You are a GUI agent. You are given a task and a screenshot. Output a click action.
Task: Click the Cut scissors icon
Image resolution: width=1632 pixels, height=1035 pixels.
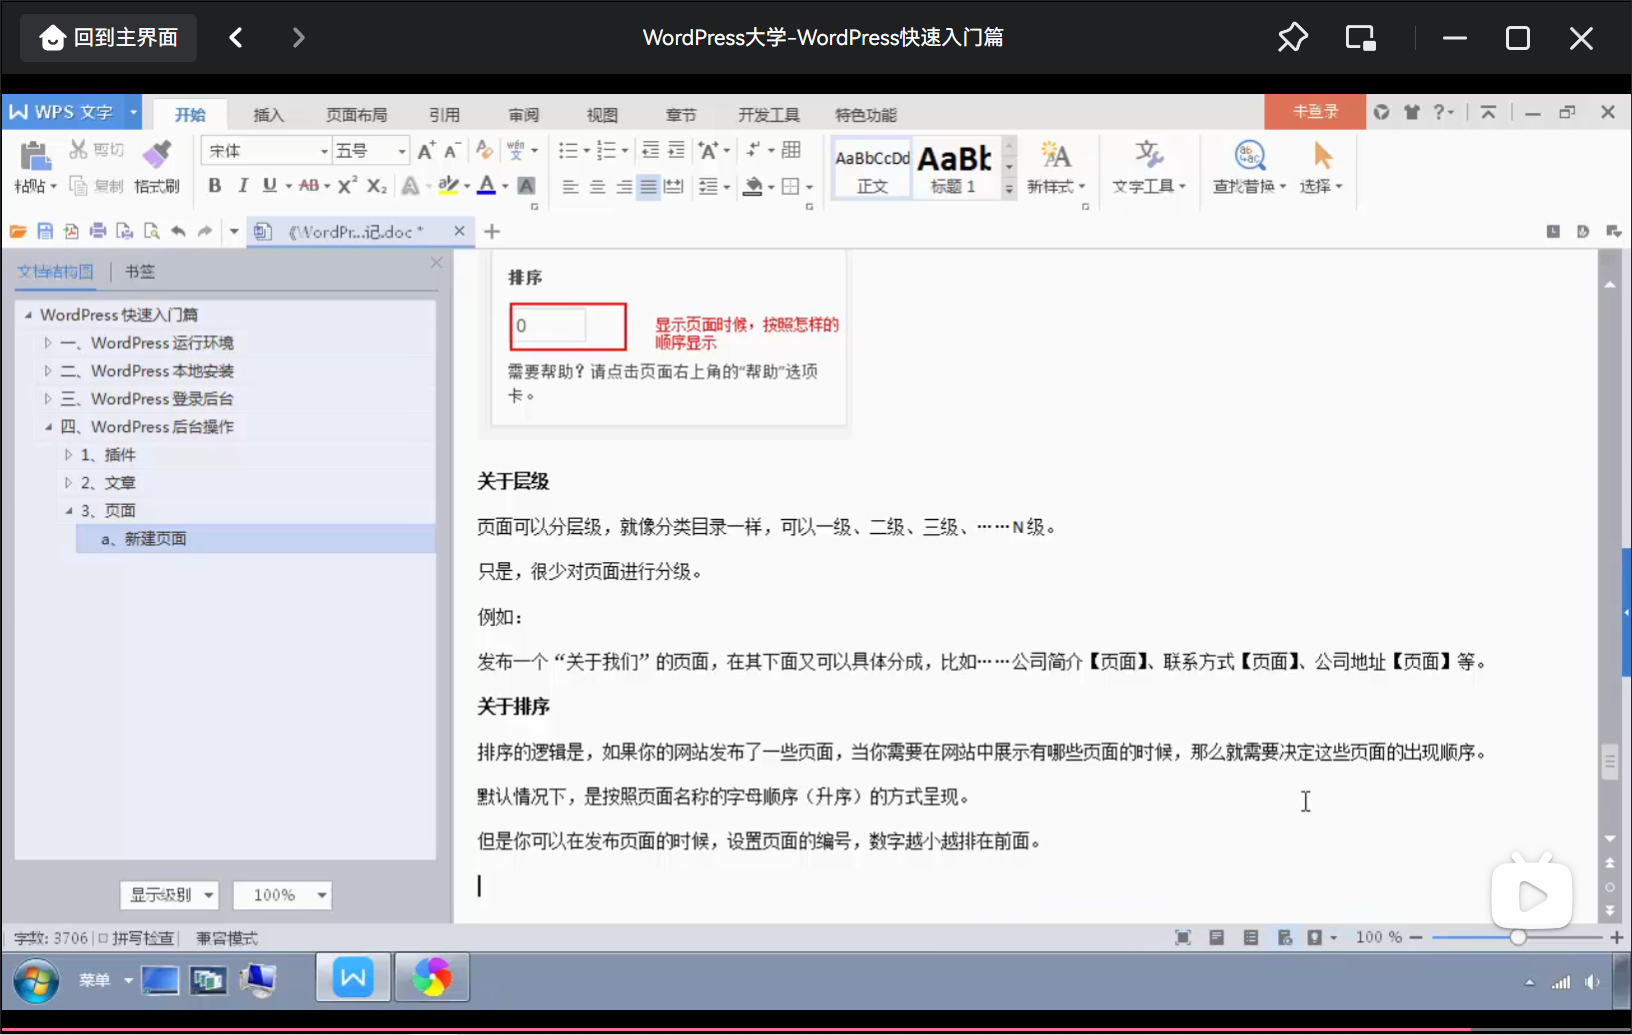(78, 150)
